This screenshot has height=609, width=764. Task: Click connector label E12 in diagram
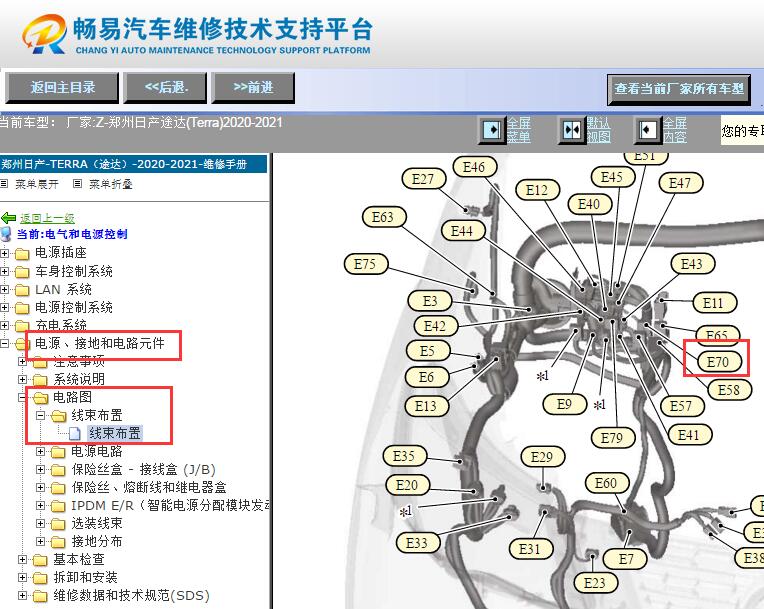tap(537, 190)
